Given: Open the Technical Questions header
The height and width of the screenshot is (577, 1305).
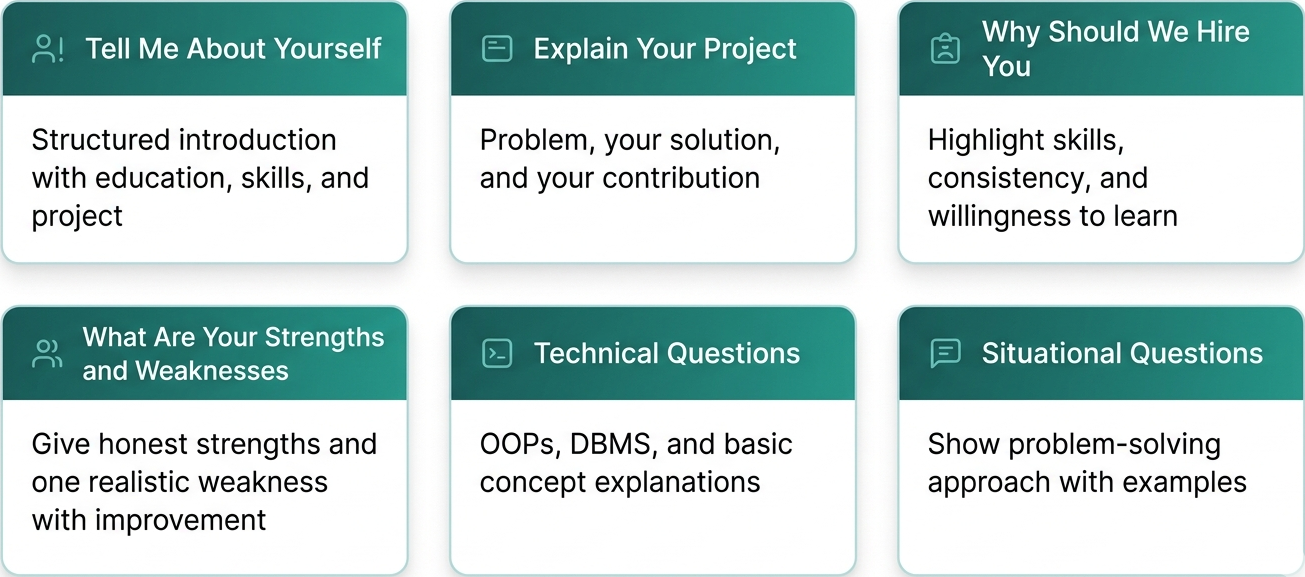Looking at the screenshot, I should coord(667,353).
